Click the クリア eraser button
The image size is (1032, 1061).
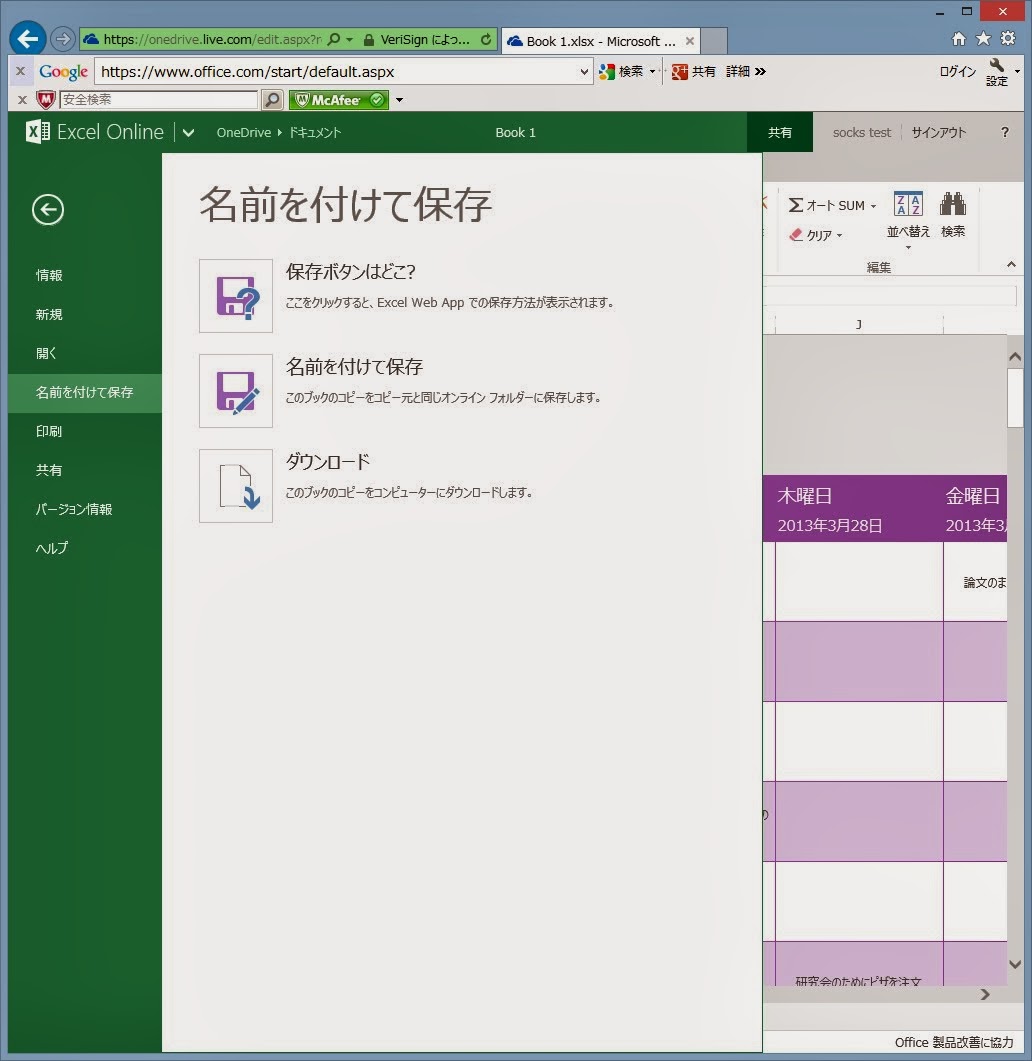click(811, 235)
